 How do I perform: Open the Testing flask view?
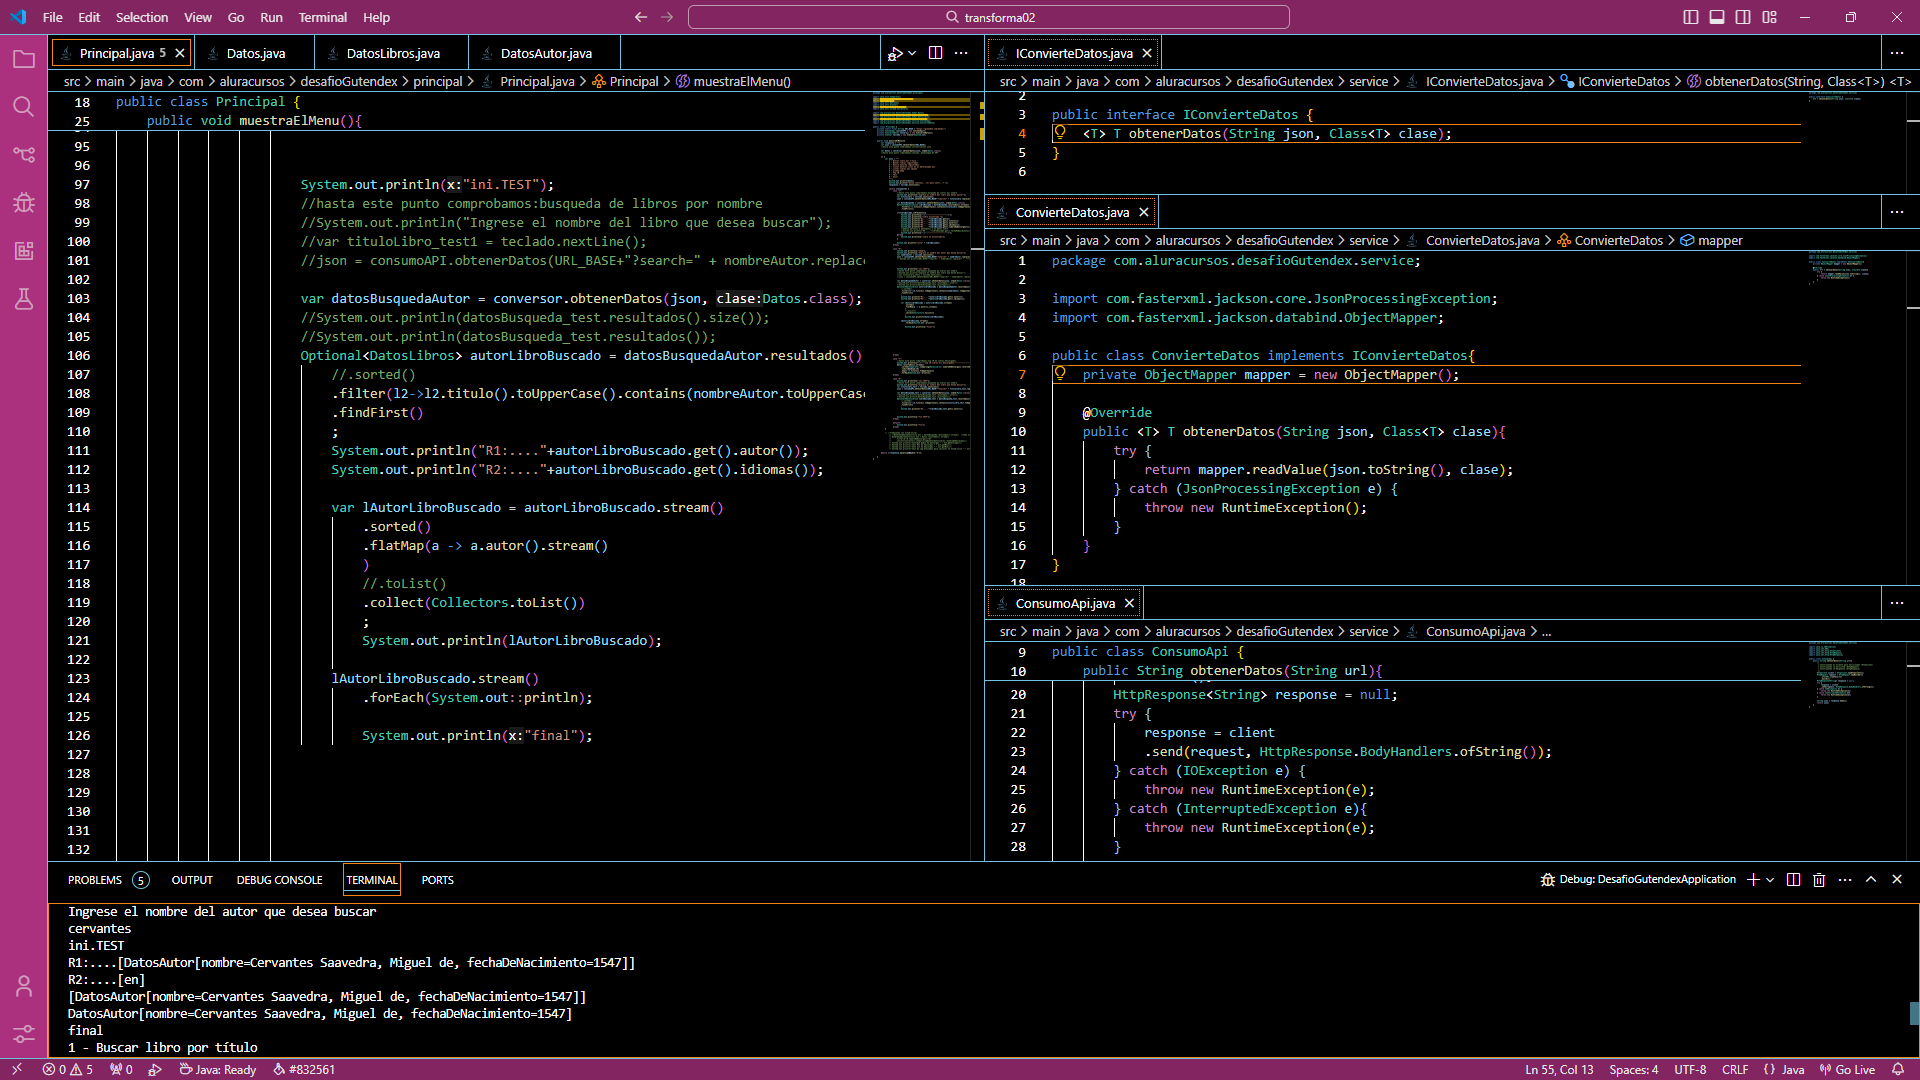[x=24, y=299]
